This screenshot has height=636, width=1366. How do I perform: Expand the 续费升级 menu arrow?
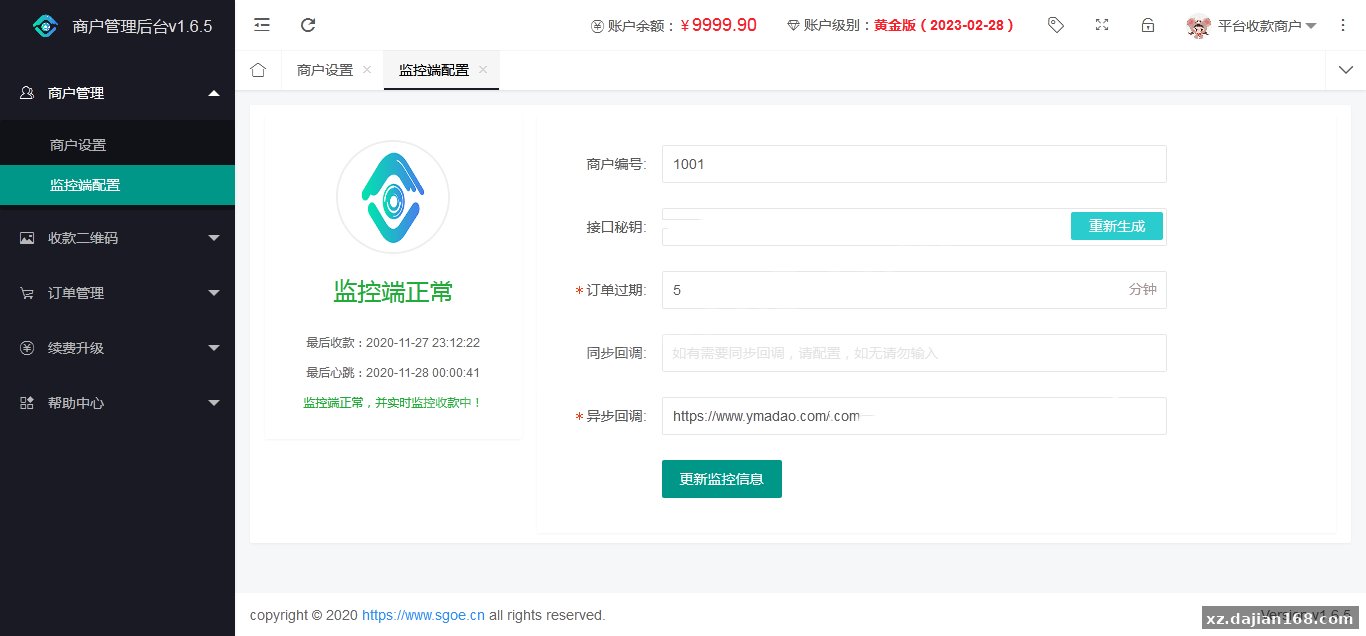pyautogui.click(x=213, y=348)
